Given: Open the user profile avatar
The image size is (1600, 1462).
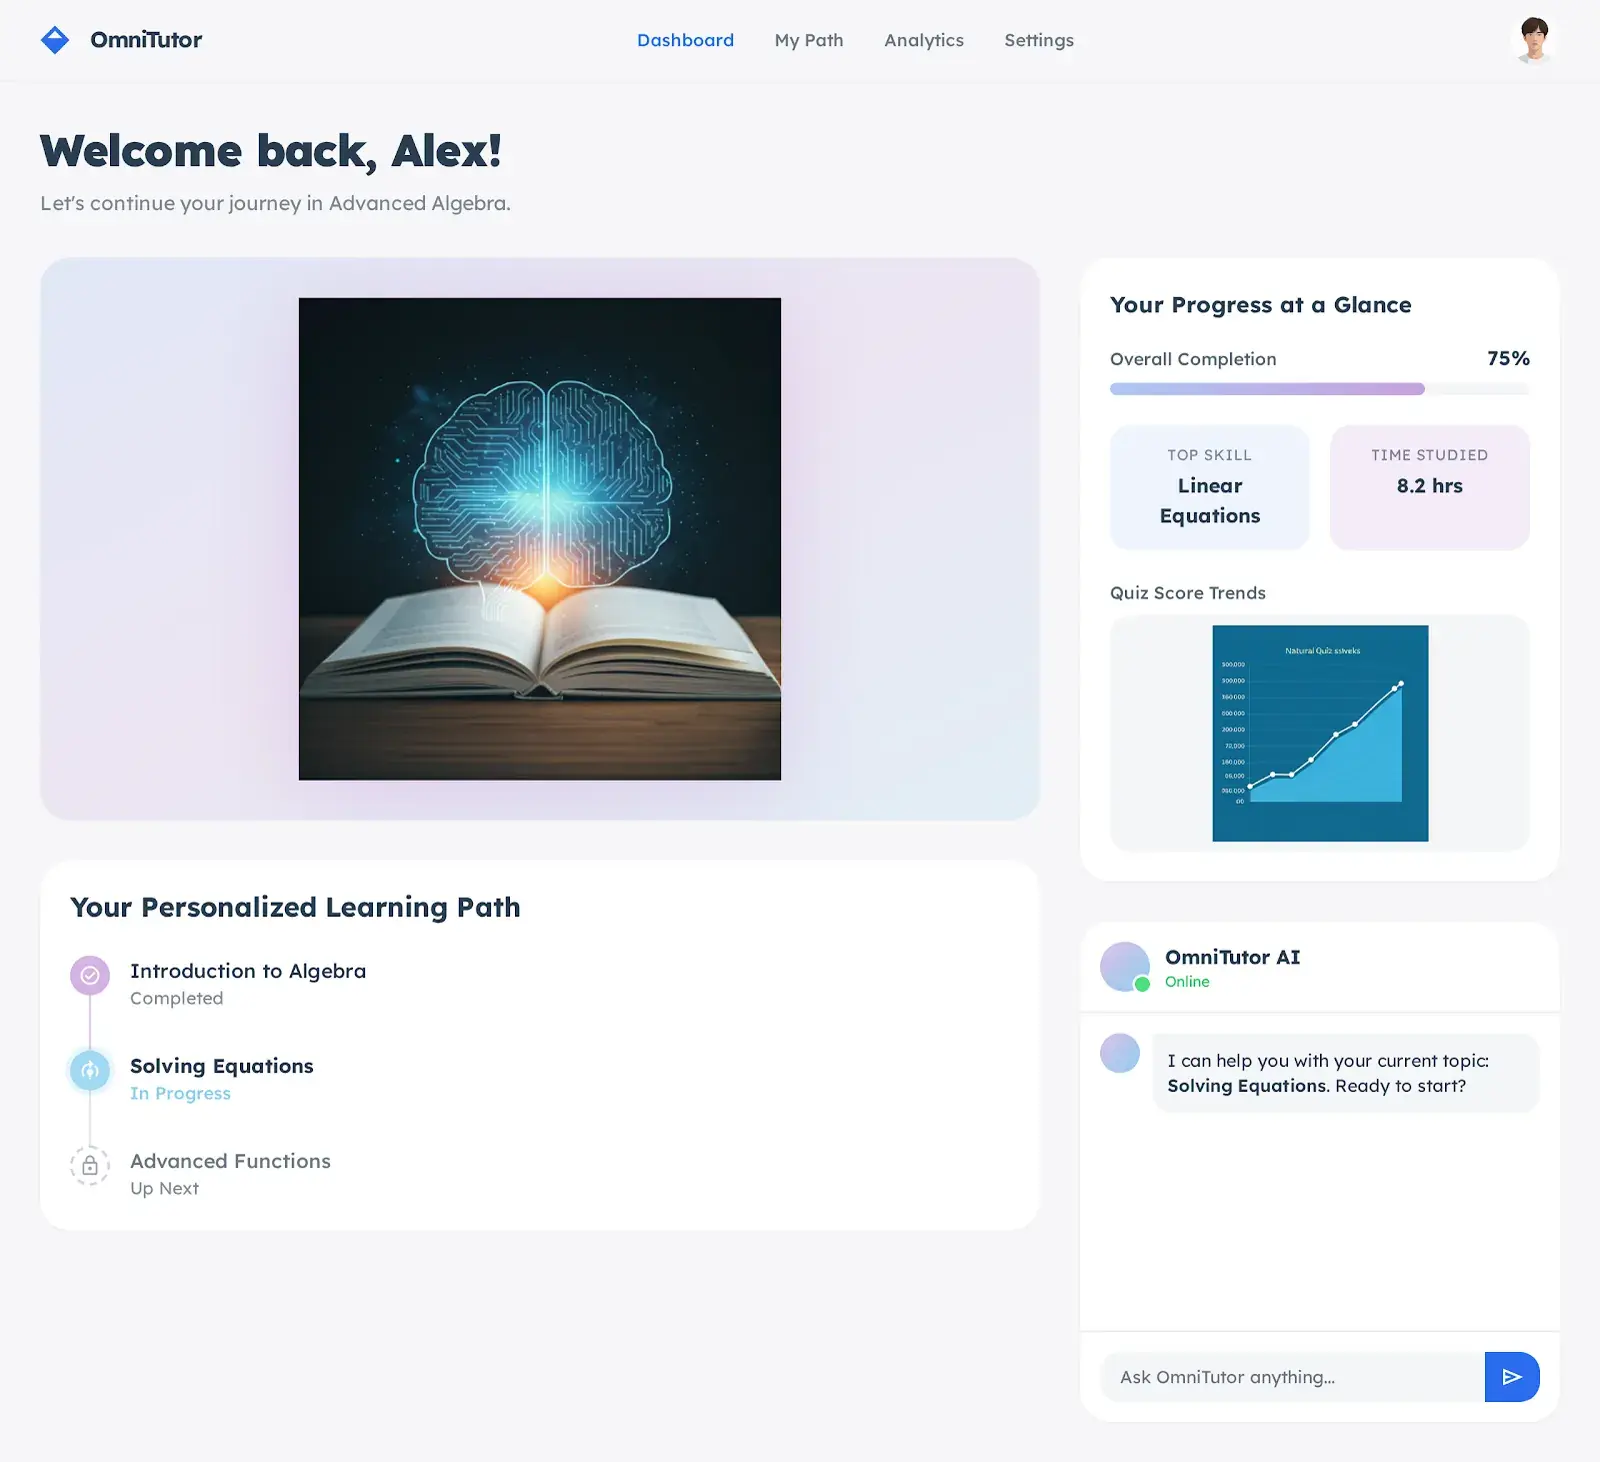Looking at the screenshot, I should pyautogui.click(x=1534, y=40).
